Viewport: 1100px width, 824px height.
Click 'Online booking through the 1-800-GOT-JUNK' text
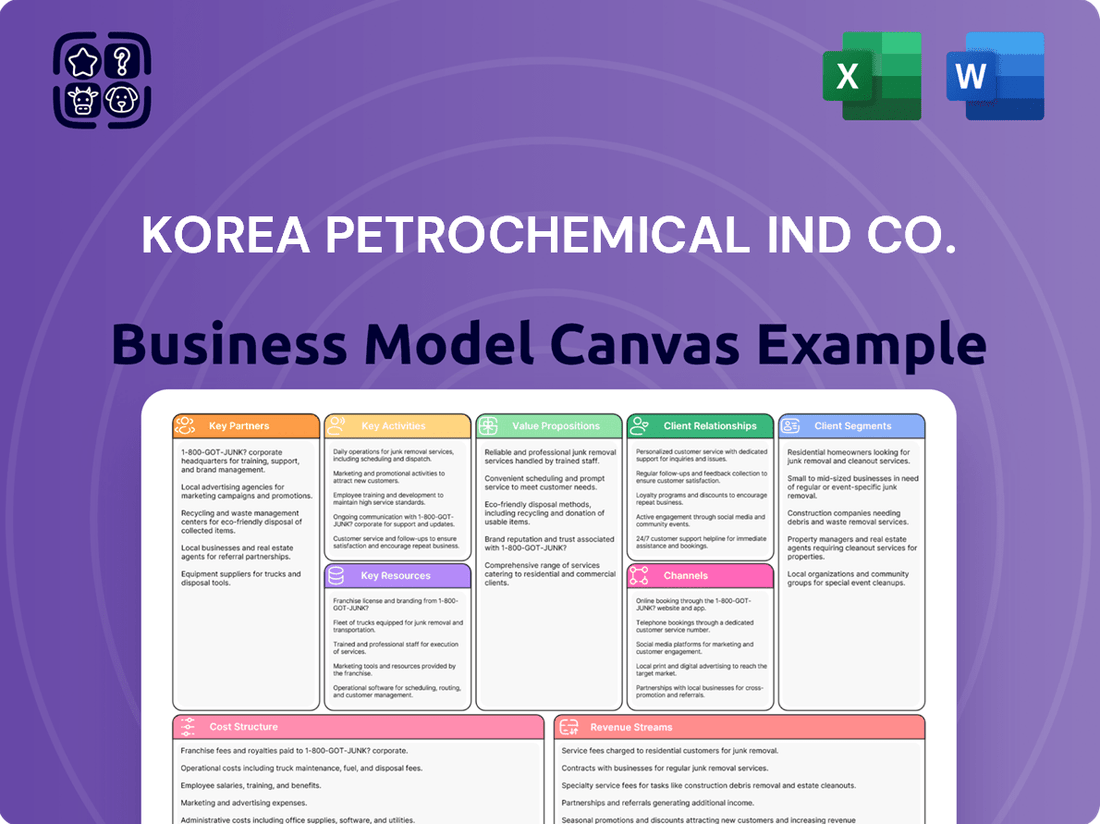pyautogui.click(x=693, y=605)
